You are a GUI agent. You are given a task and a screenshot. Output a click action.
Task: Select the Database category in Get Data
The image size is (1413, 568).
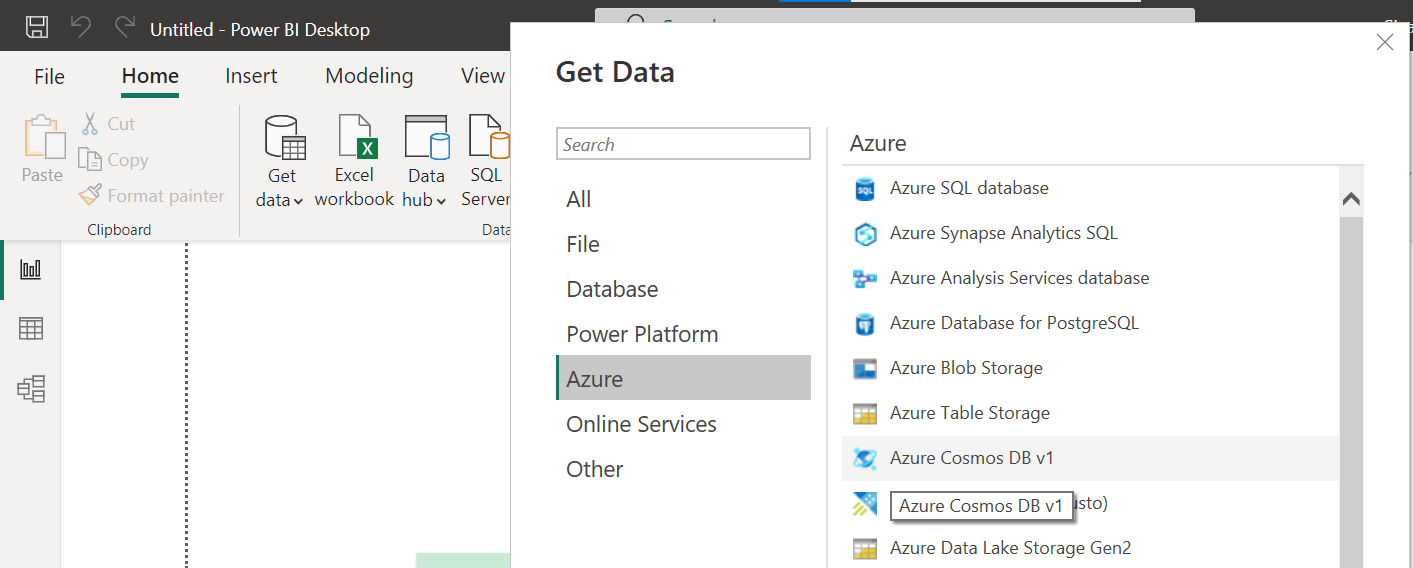click(683, 289)
